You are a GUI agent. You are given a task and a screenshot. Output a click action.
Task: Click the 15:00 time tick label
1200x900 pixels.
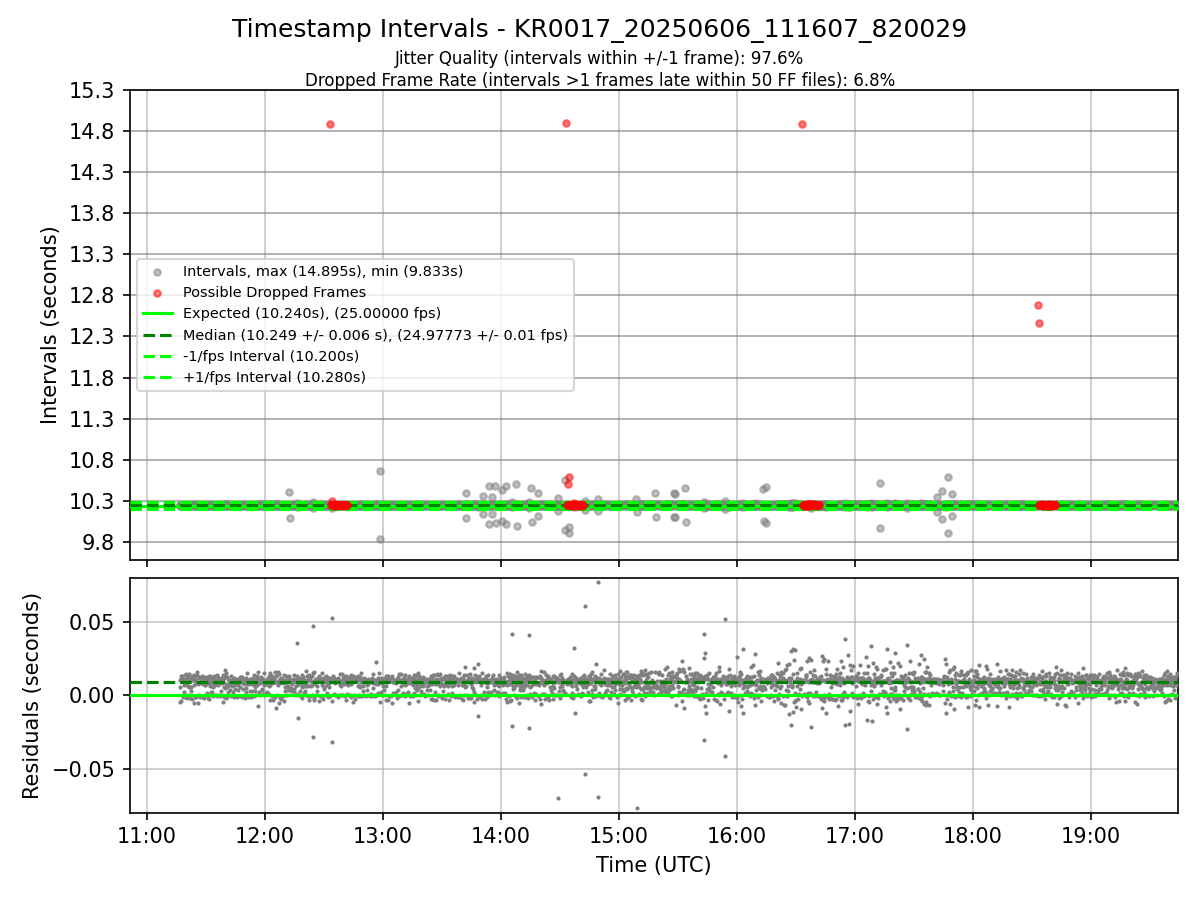(619, 834)
